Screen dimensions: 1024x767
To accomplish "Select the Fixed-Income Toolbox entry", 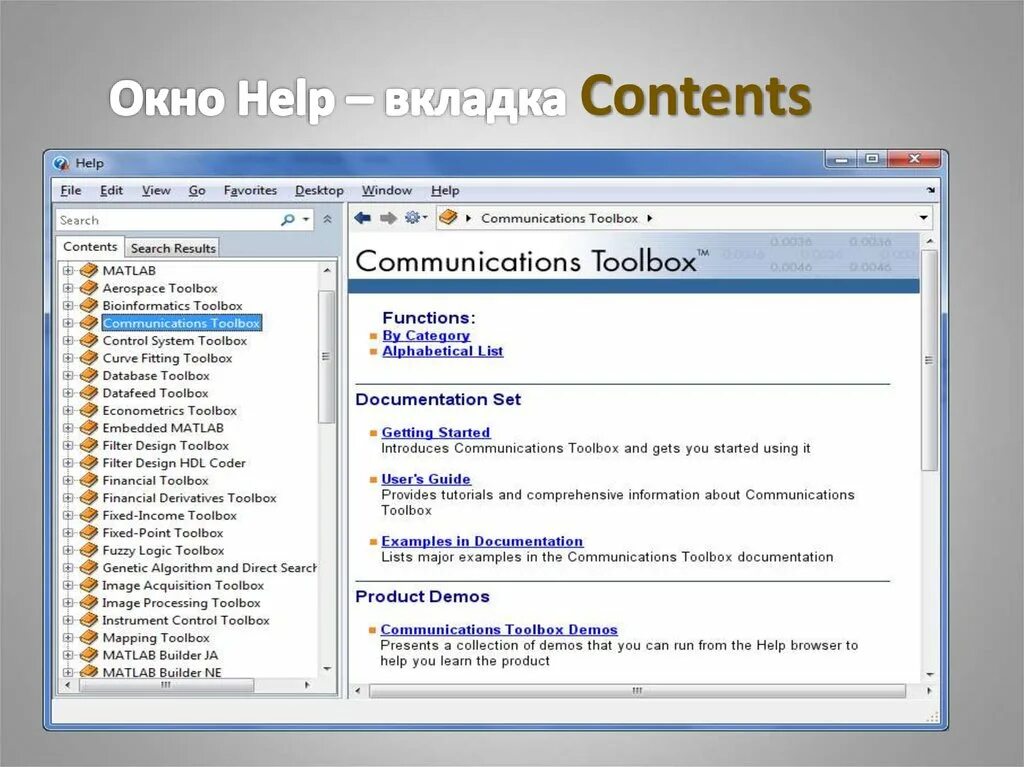I will coord(169,515).
